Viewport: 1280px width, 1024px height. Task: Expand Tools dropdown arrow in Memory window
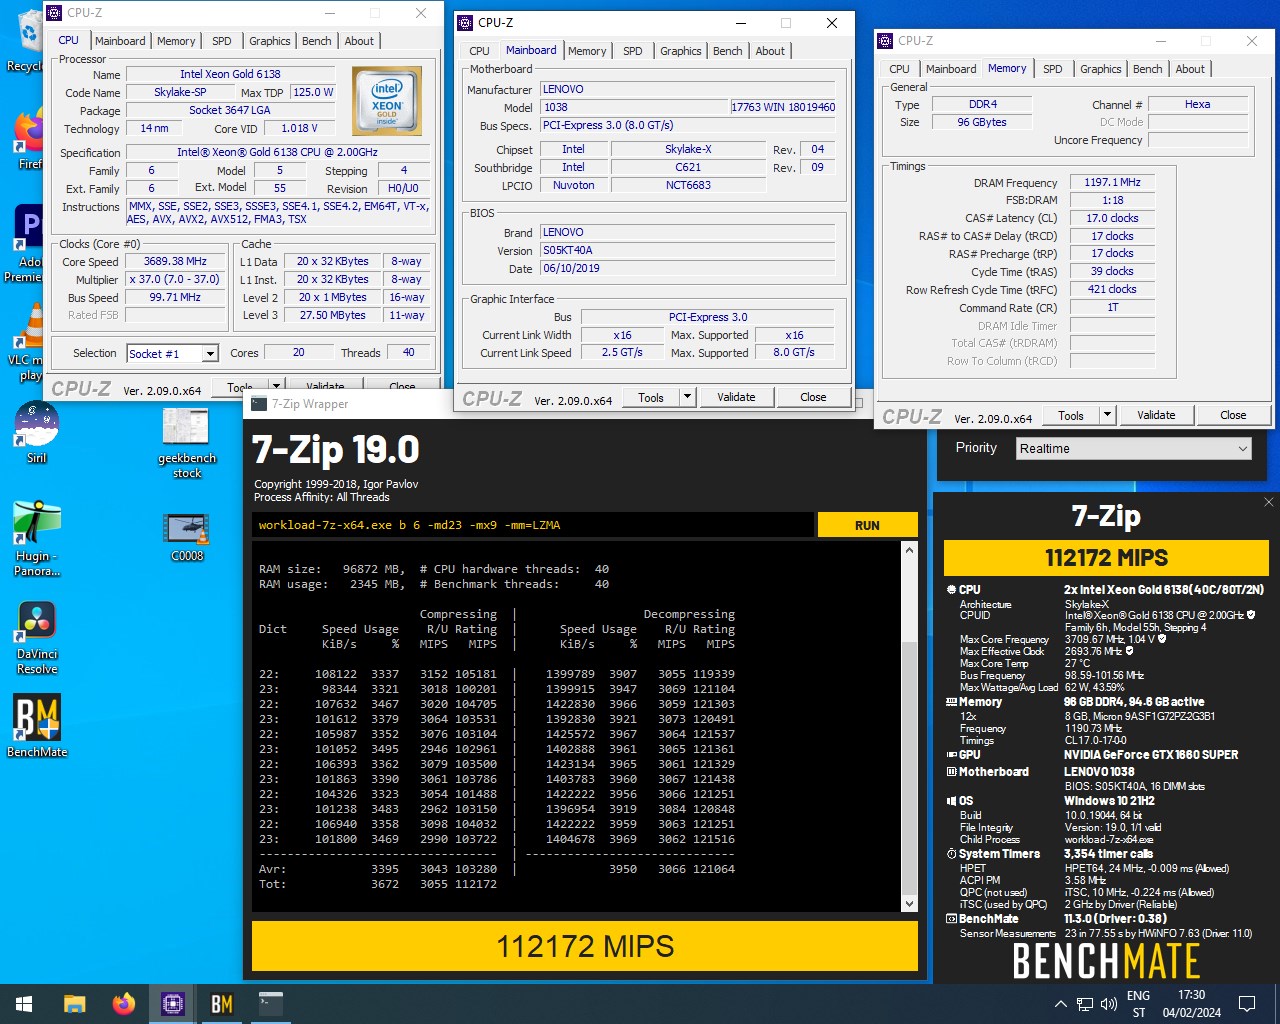1107,415
